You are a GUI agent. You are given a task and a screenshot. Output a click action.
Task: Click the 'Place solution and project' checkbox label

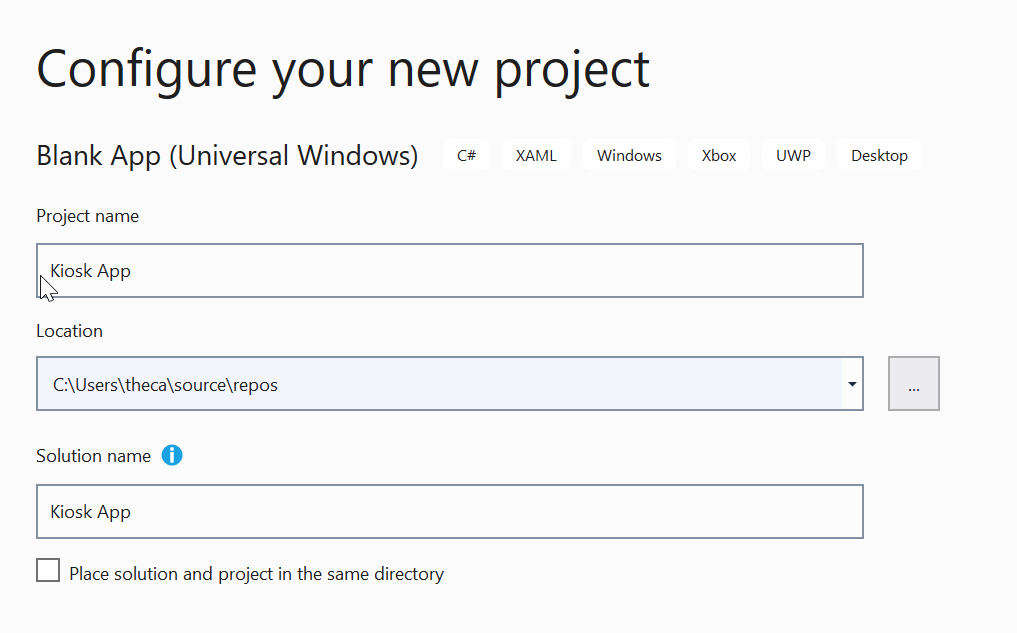click(x=256, y=574)
